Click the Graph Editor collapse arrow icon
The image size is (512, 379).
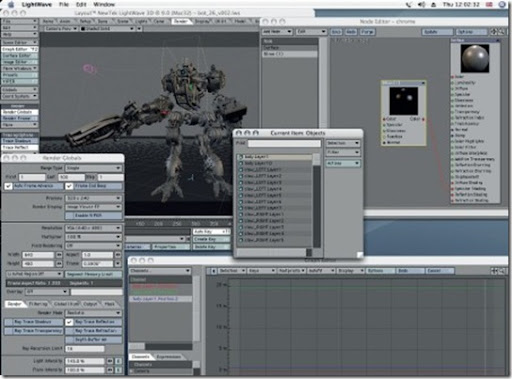point(213,271)
